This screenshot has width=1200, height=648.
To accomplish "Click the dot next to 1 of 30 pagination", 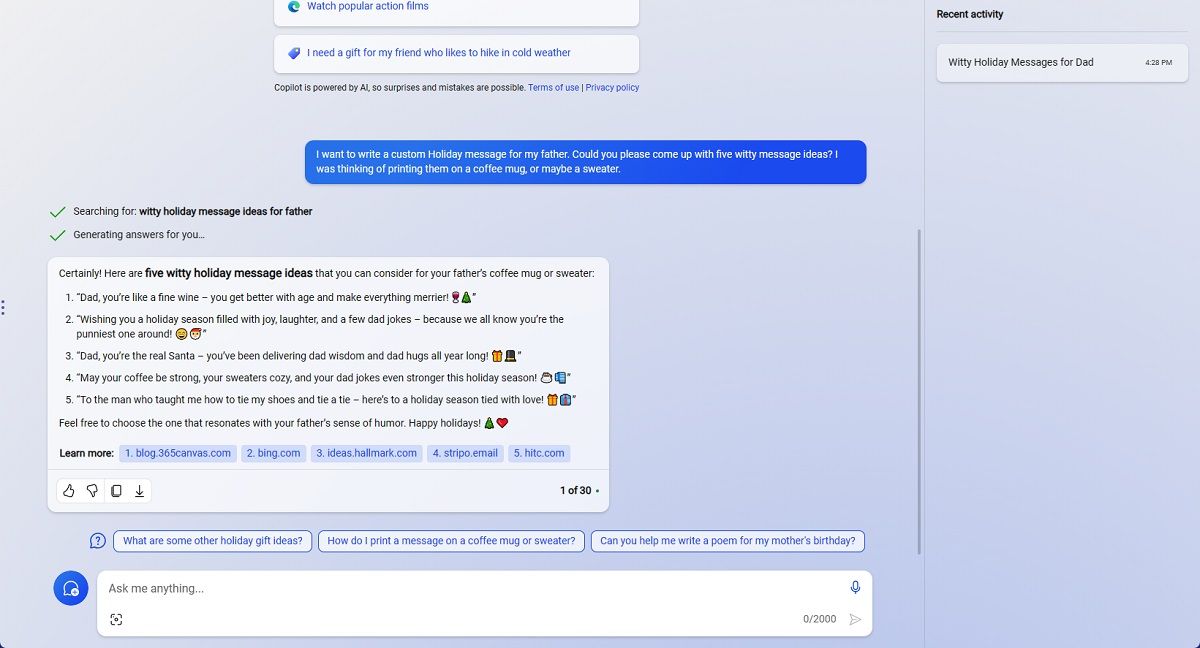I will pyautogui.click(x=598, y=491).
